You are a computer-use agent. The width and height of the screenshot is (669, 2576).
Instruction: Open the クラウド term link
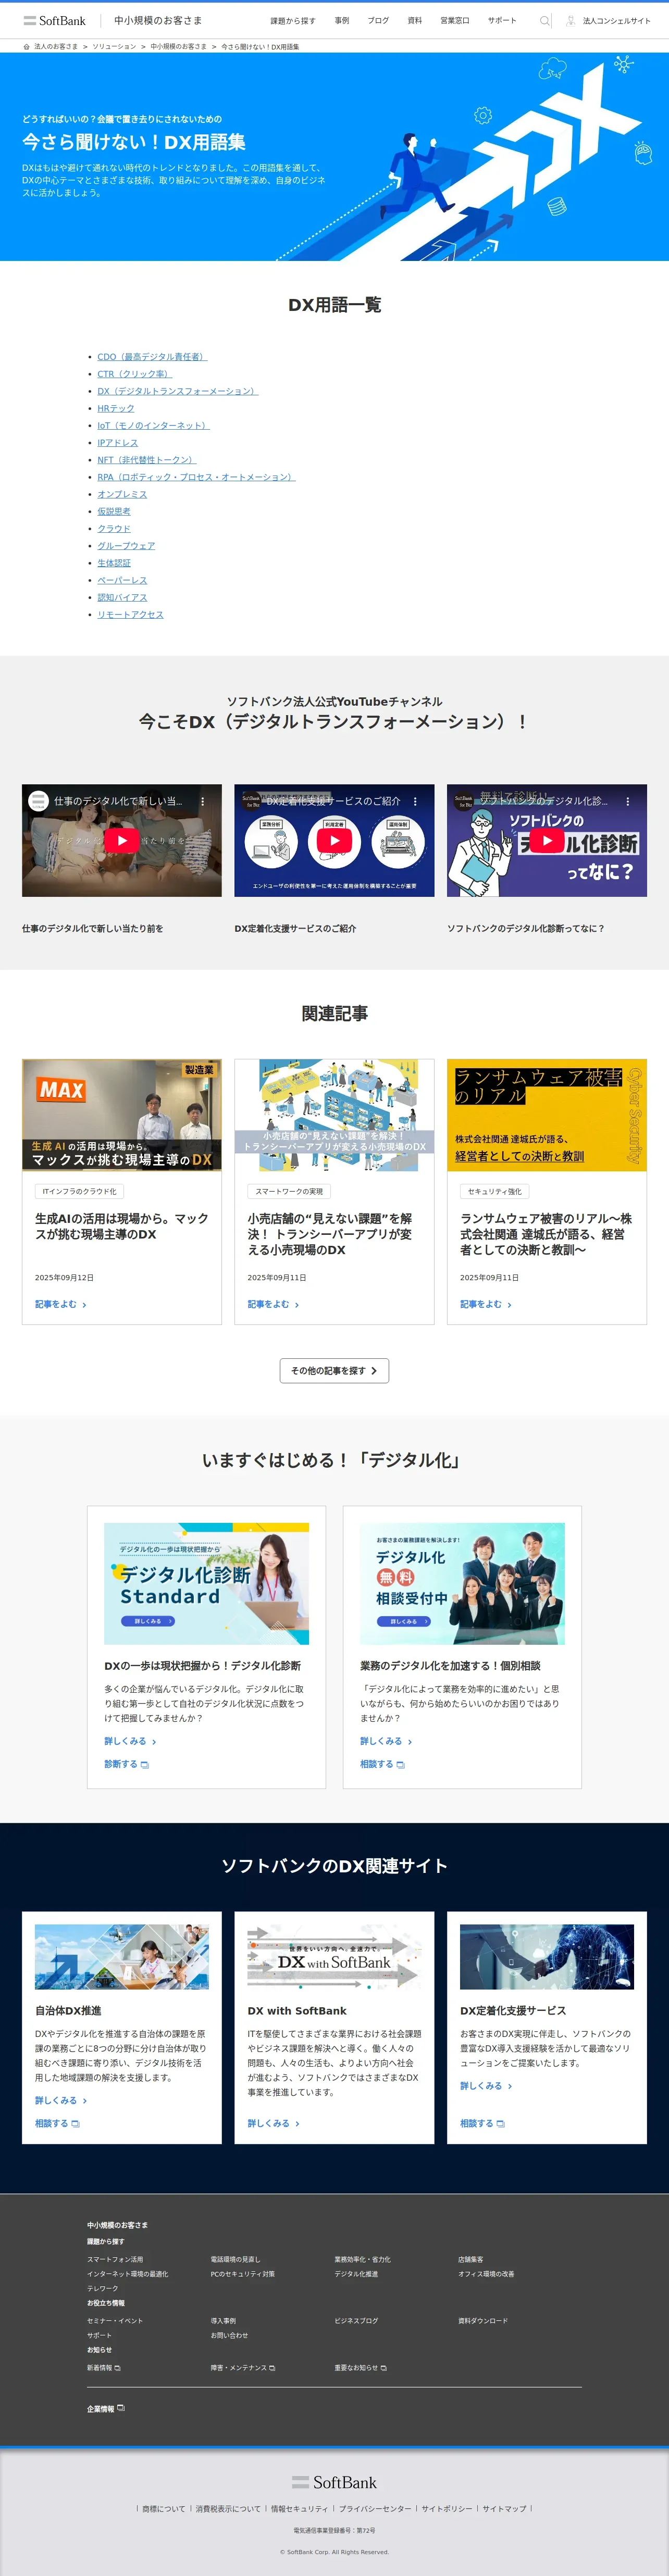[114, 529]
